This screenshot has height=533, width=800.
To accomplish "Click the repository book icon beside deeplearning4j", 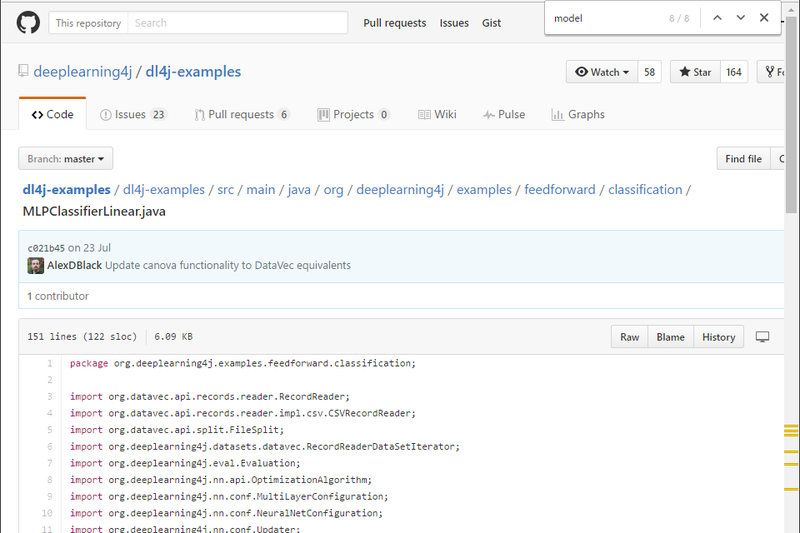I will (x=23, y=70).
